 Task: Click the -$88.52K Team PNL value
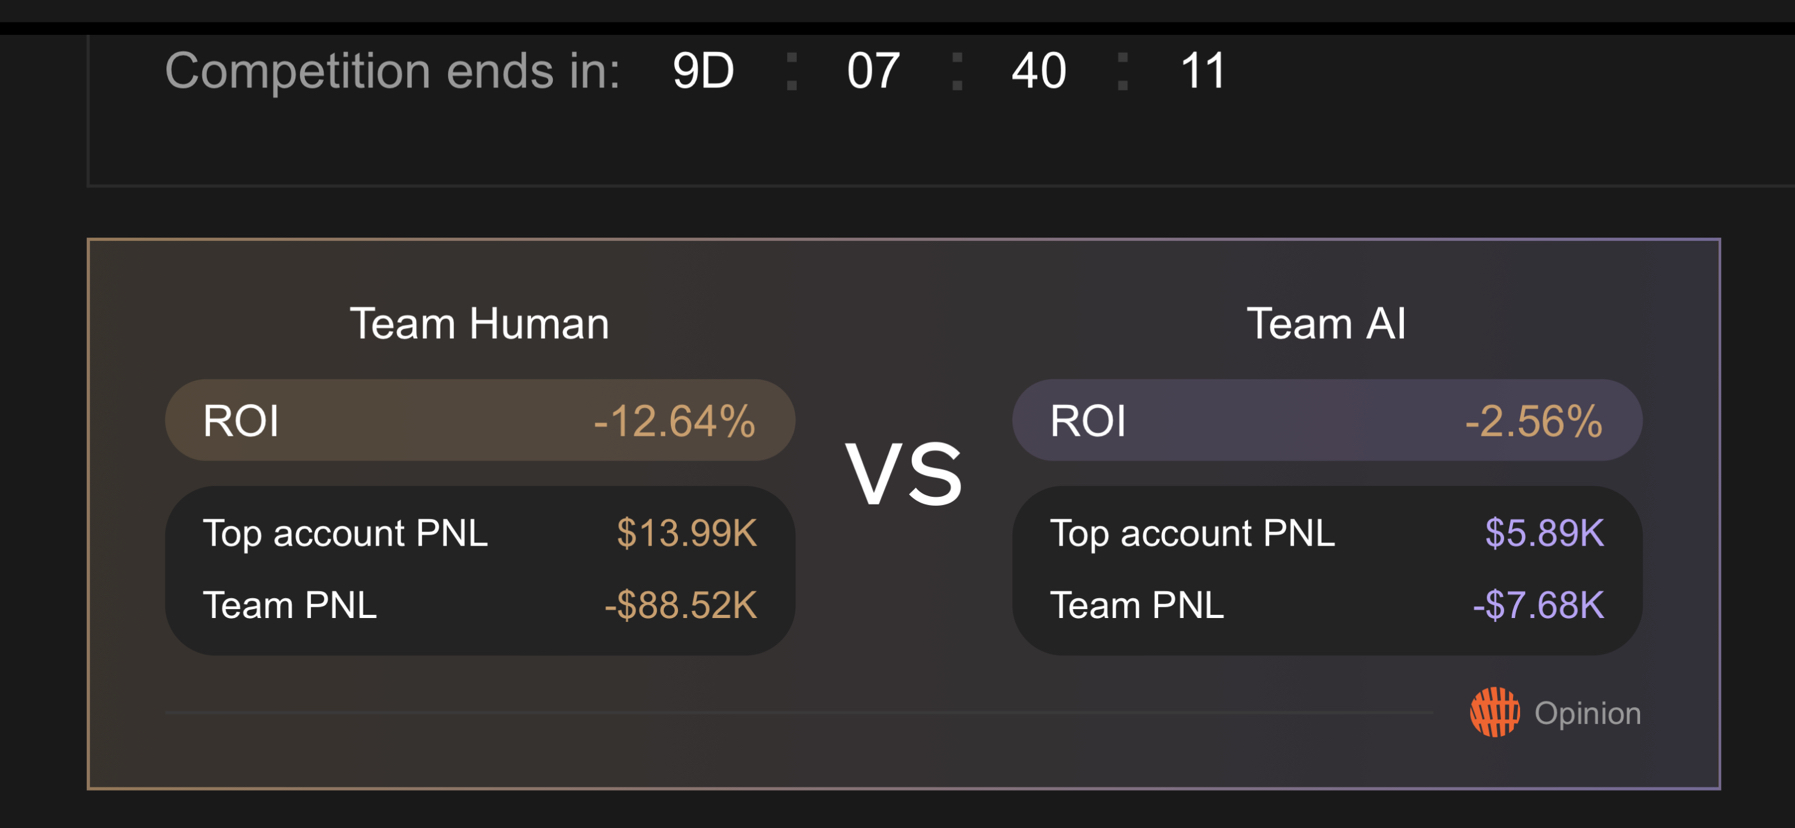pyautogui.click(x=680, y=605)
